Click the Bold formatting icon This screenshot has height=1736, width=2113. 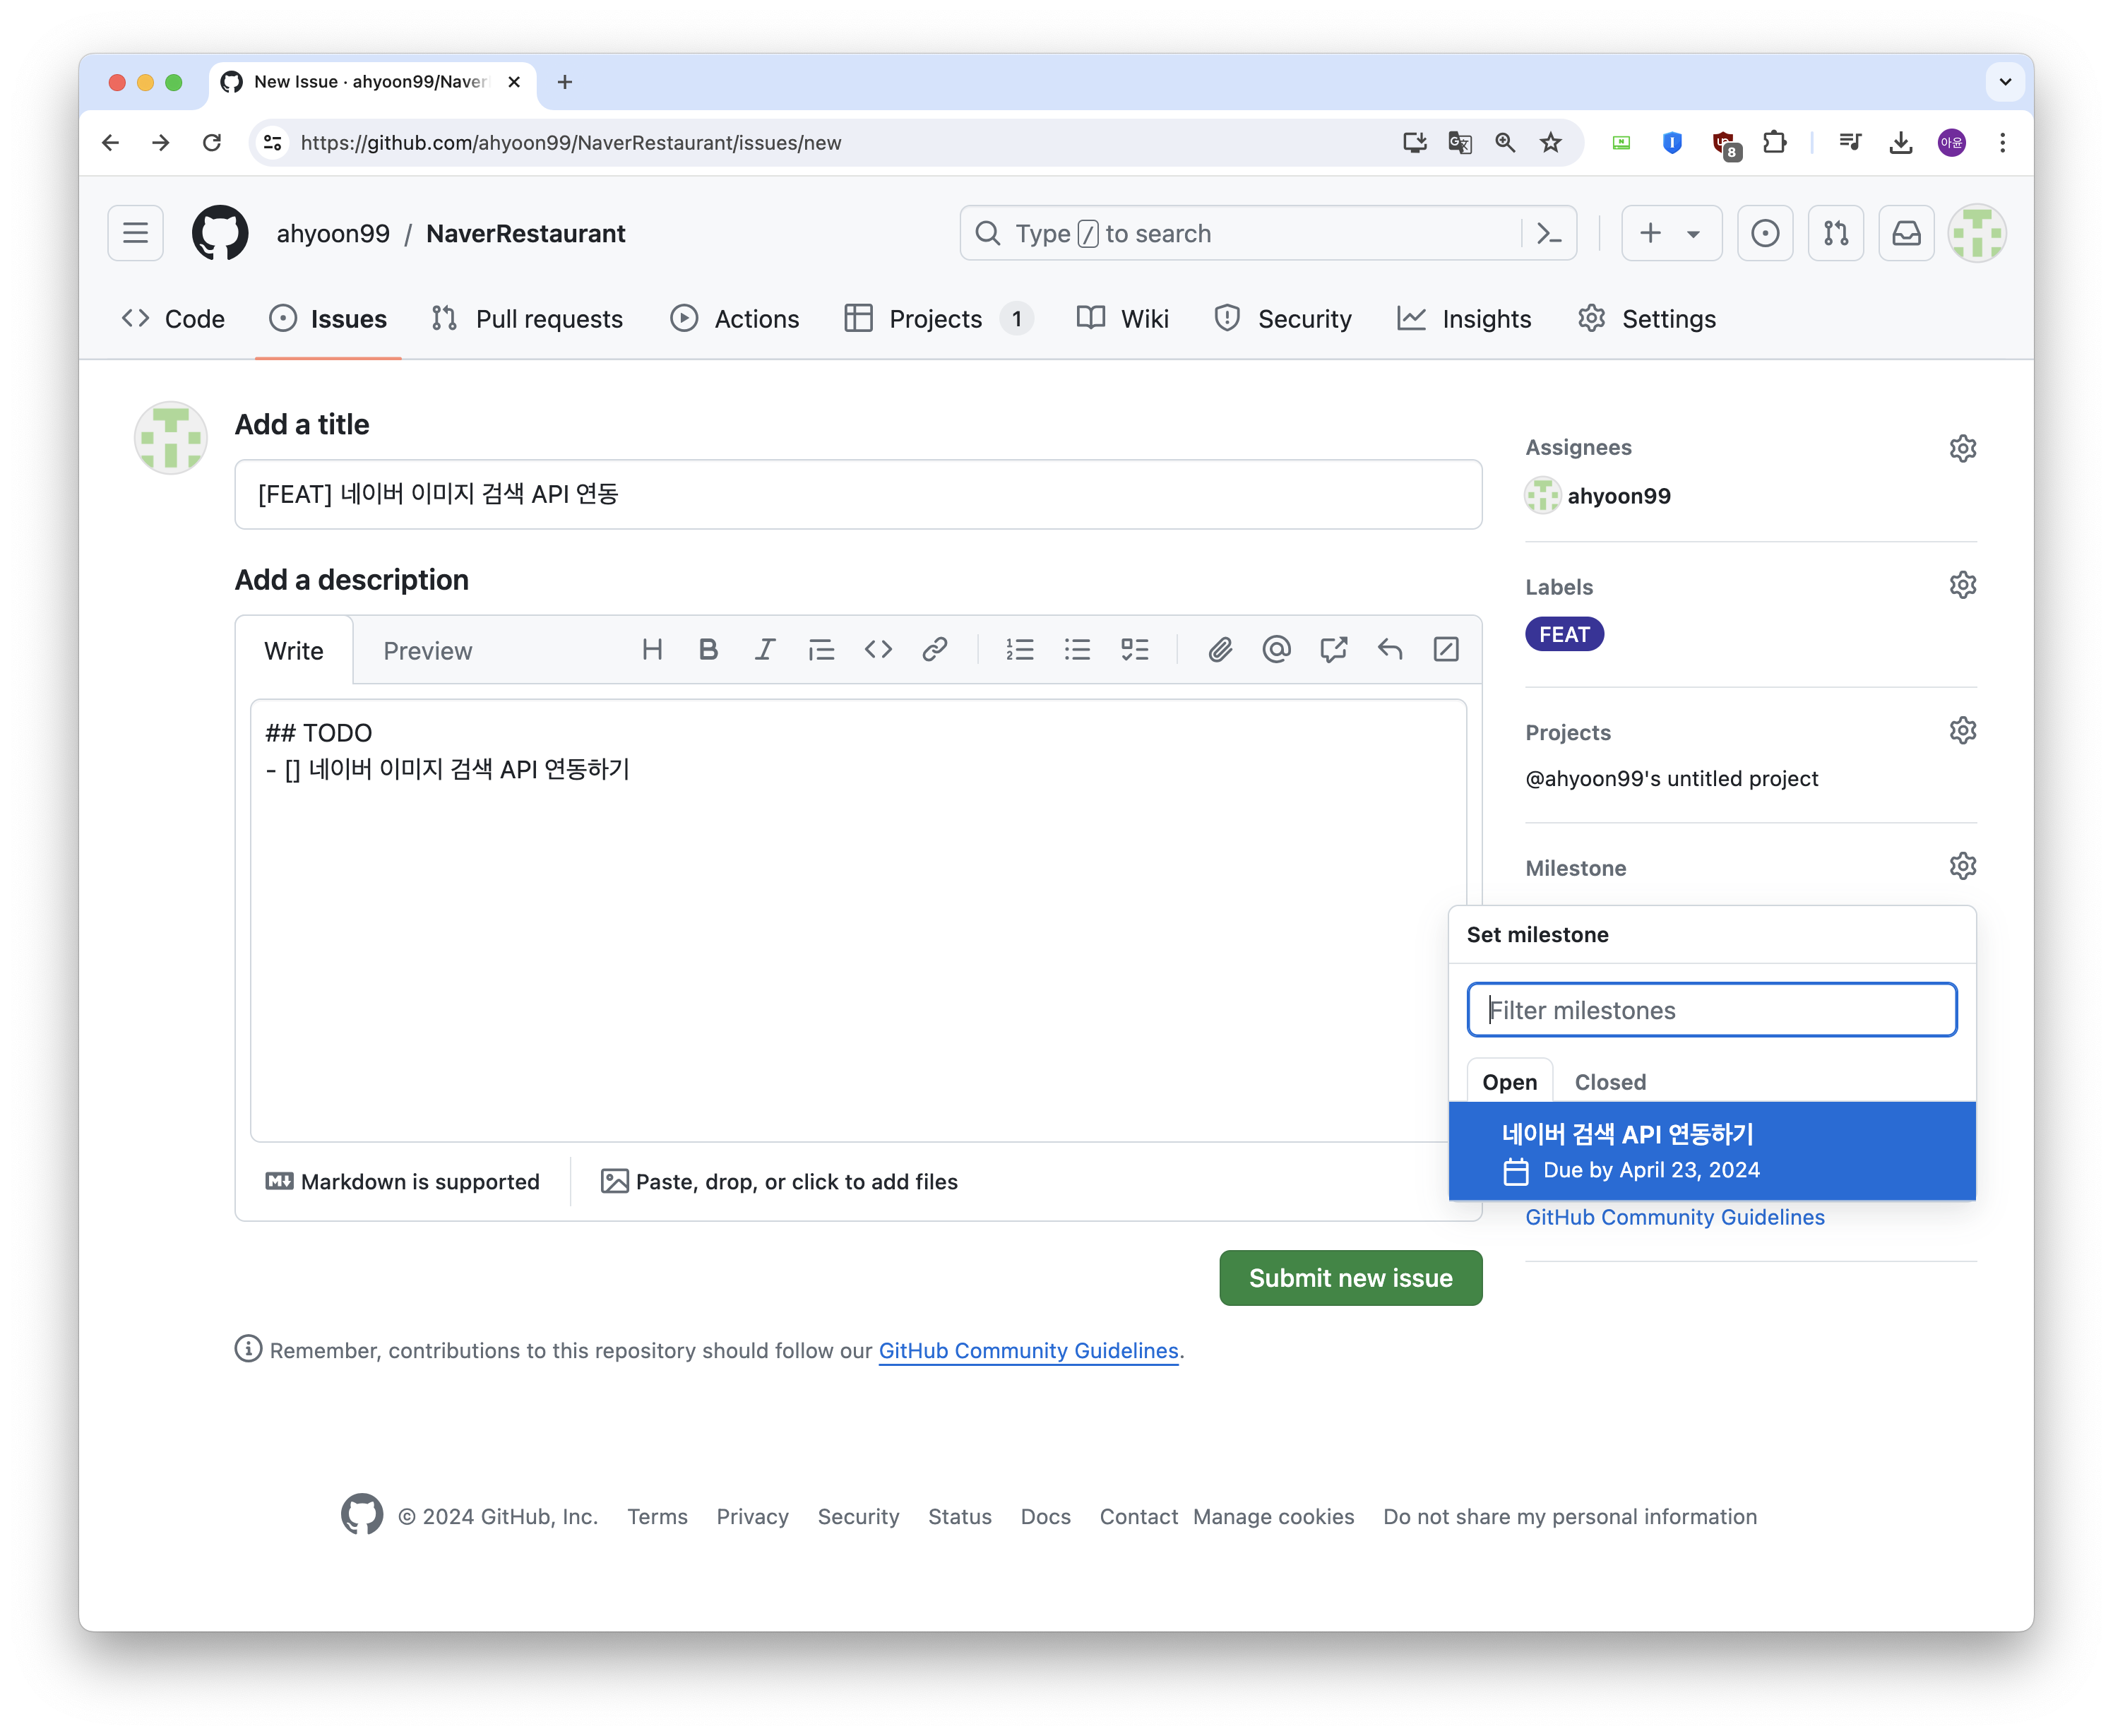click(x=708, y=650)
